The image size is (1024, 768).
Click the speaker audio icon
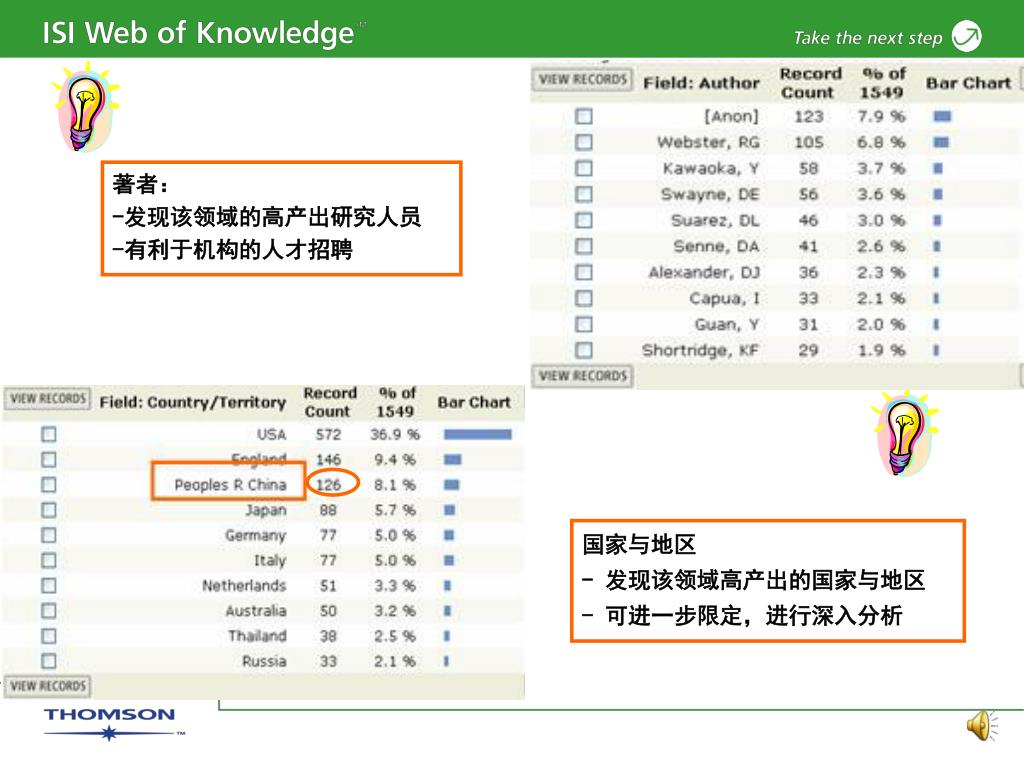coord(982,726)
